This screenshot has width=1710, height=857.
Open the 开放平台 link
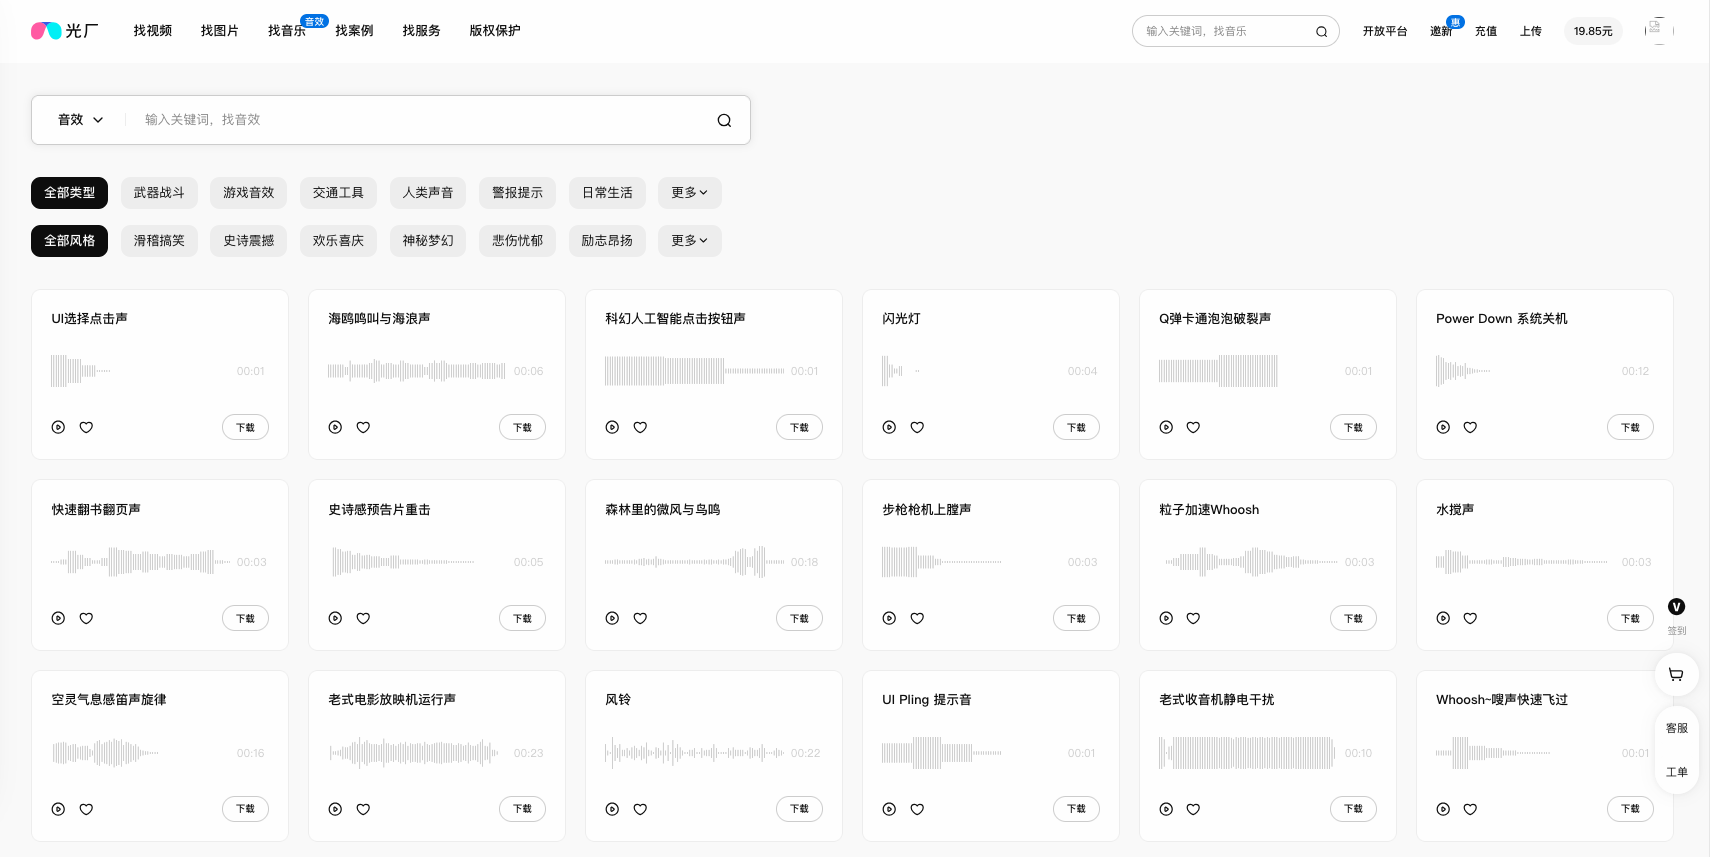click(x=1385, y=31)
